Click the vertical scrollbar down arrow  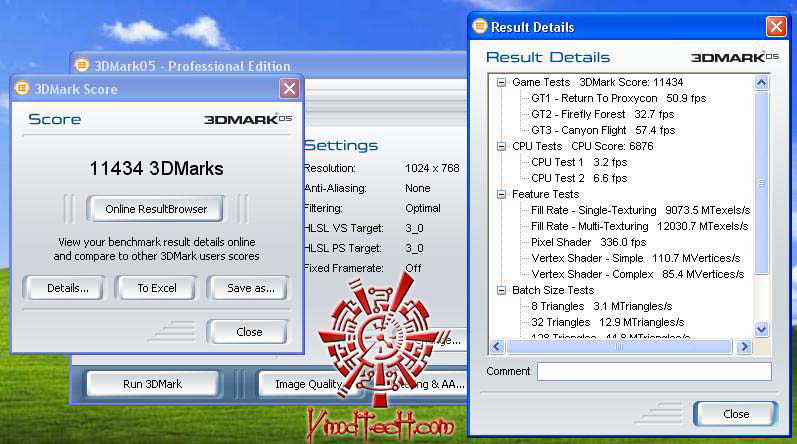click(x=761, y=329)
